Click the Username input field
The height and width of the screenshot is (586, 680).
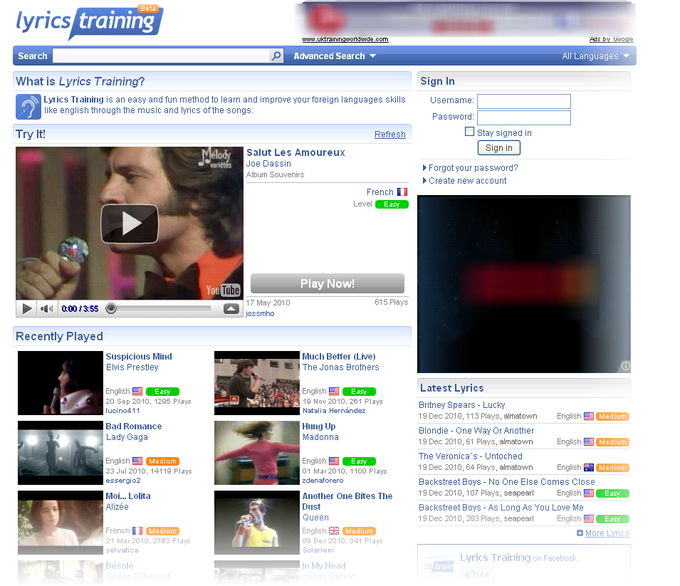click(x=524, y=101)
